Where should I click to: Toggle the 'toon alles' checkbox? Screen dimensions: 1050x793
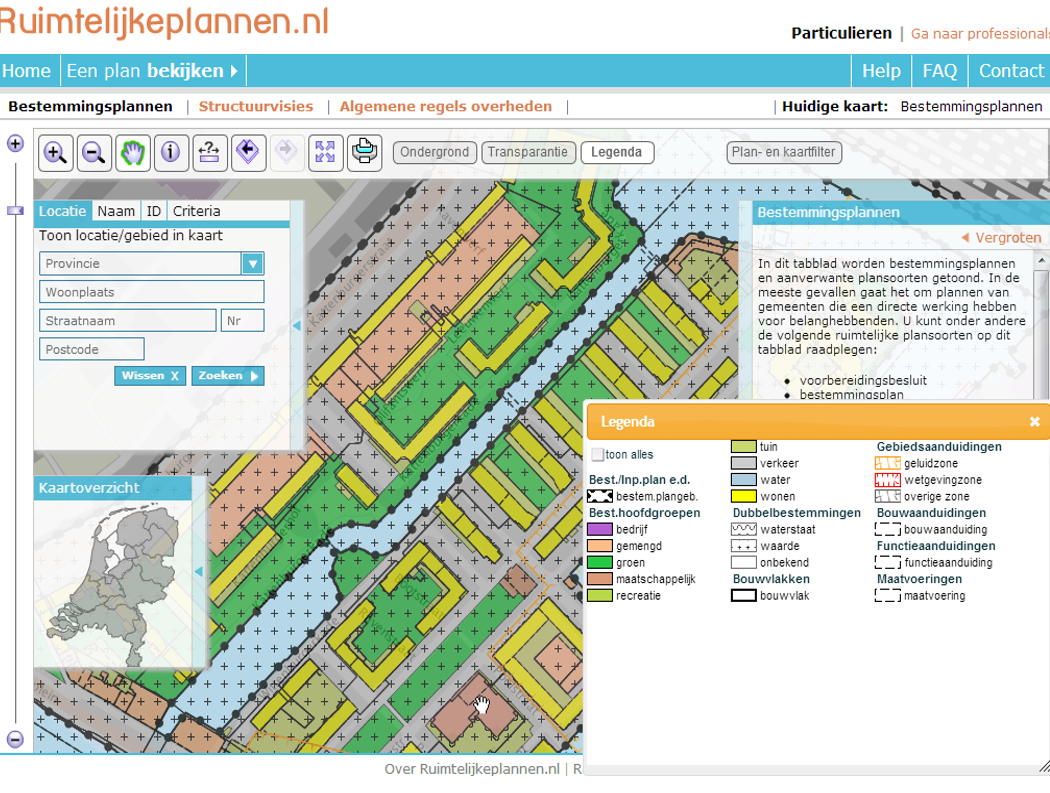pos(598,455)
